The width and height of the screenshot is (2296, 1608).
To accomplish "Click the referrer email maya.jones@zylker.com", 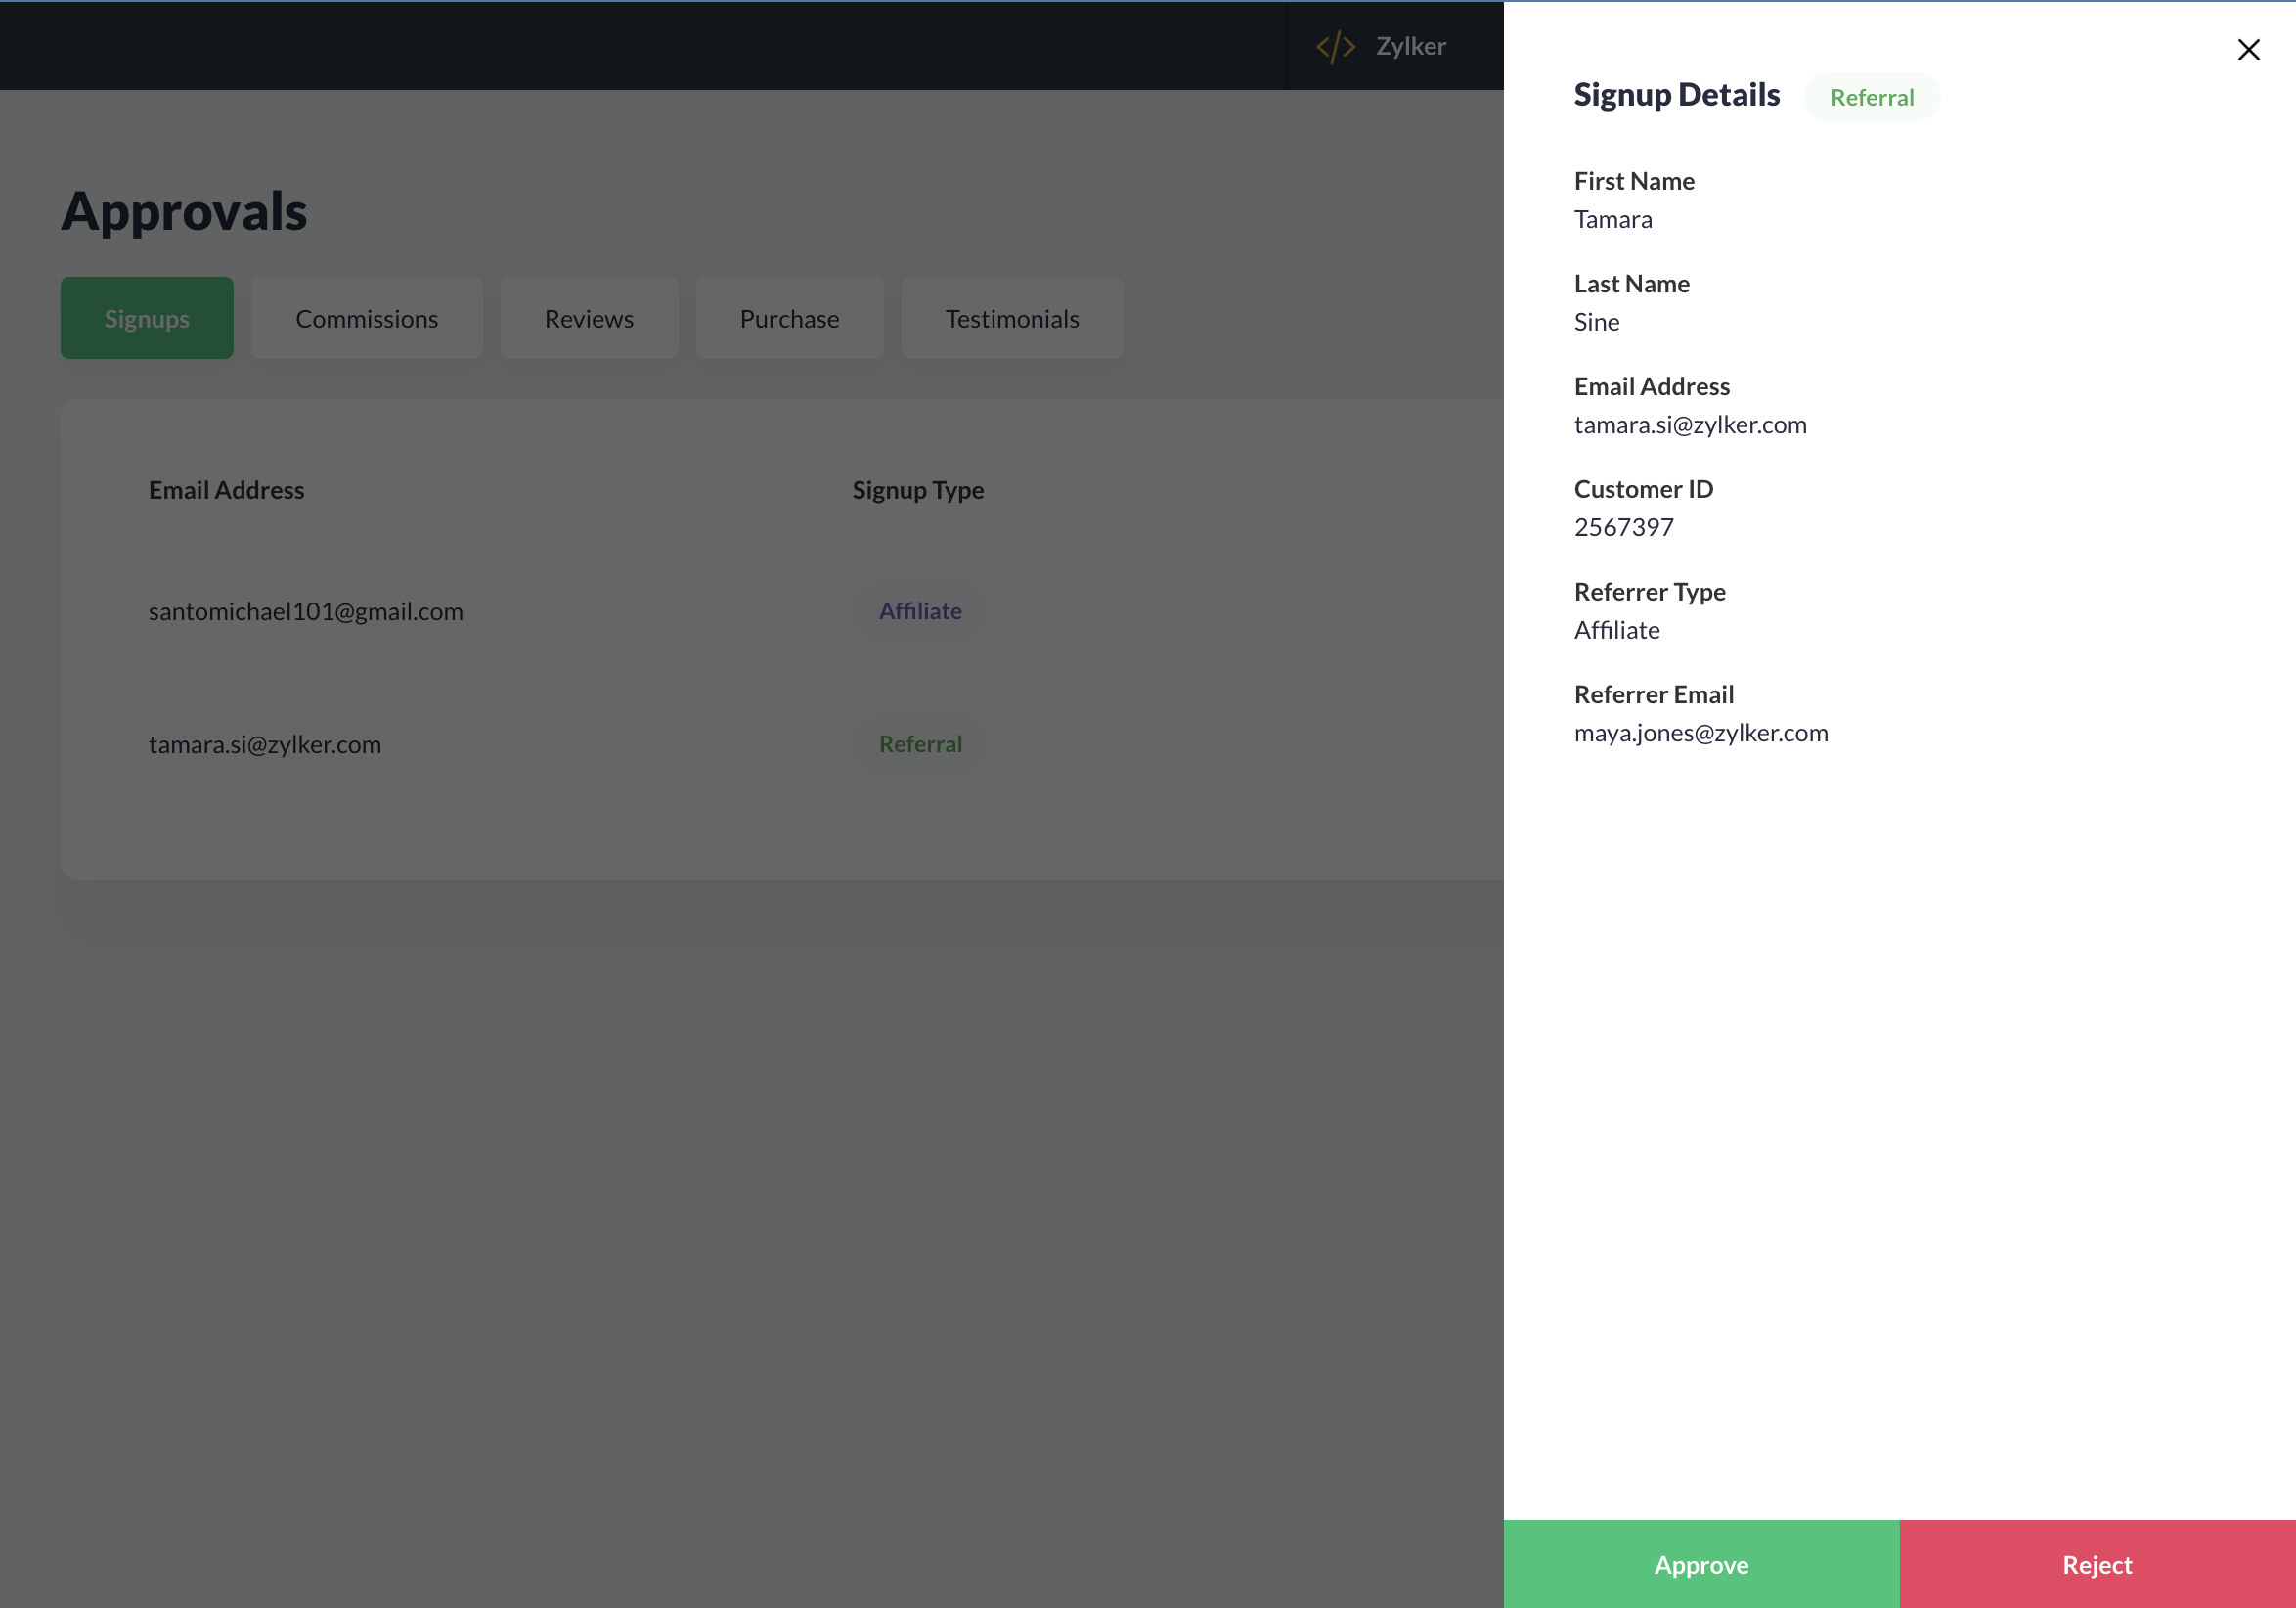I will tap(1700, 732).
